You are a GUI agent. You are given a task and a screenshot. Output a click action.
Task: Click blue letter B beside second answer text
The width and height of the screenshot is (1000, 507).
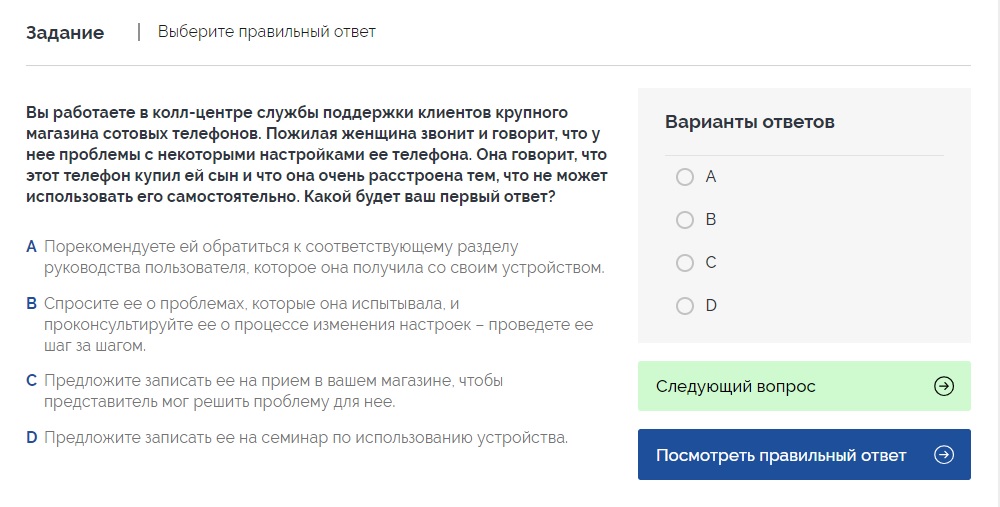[x=32, y=303]
